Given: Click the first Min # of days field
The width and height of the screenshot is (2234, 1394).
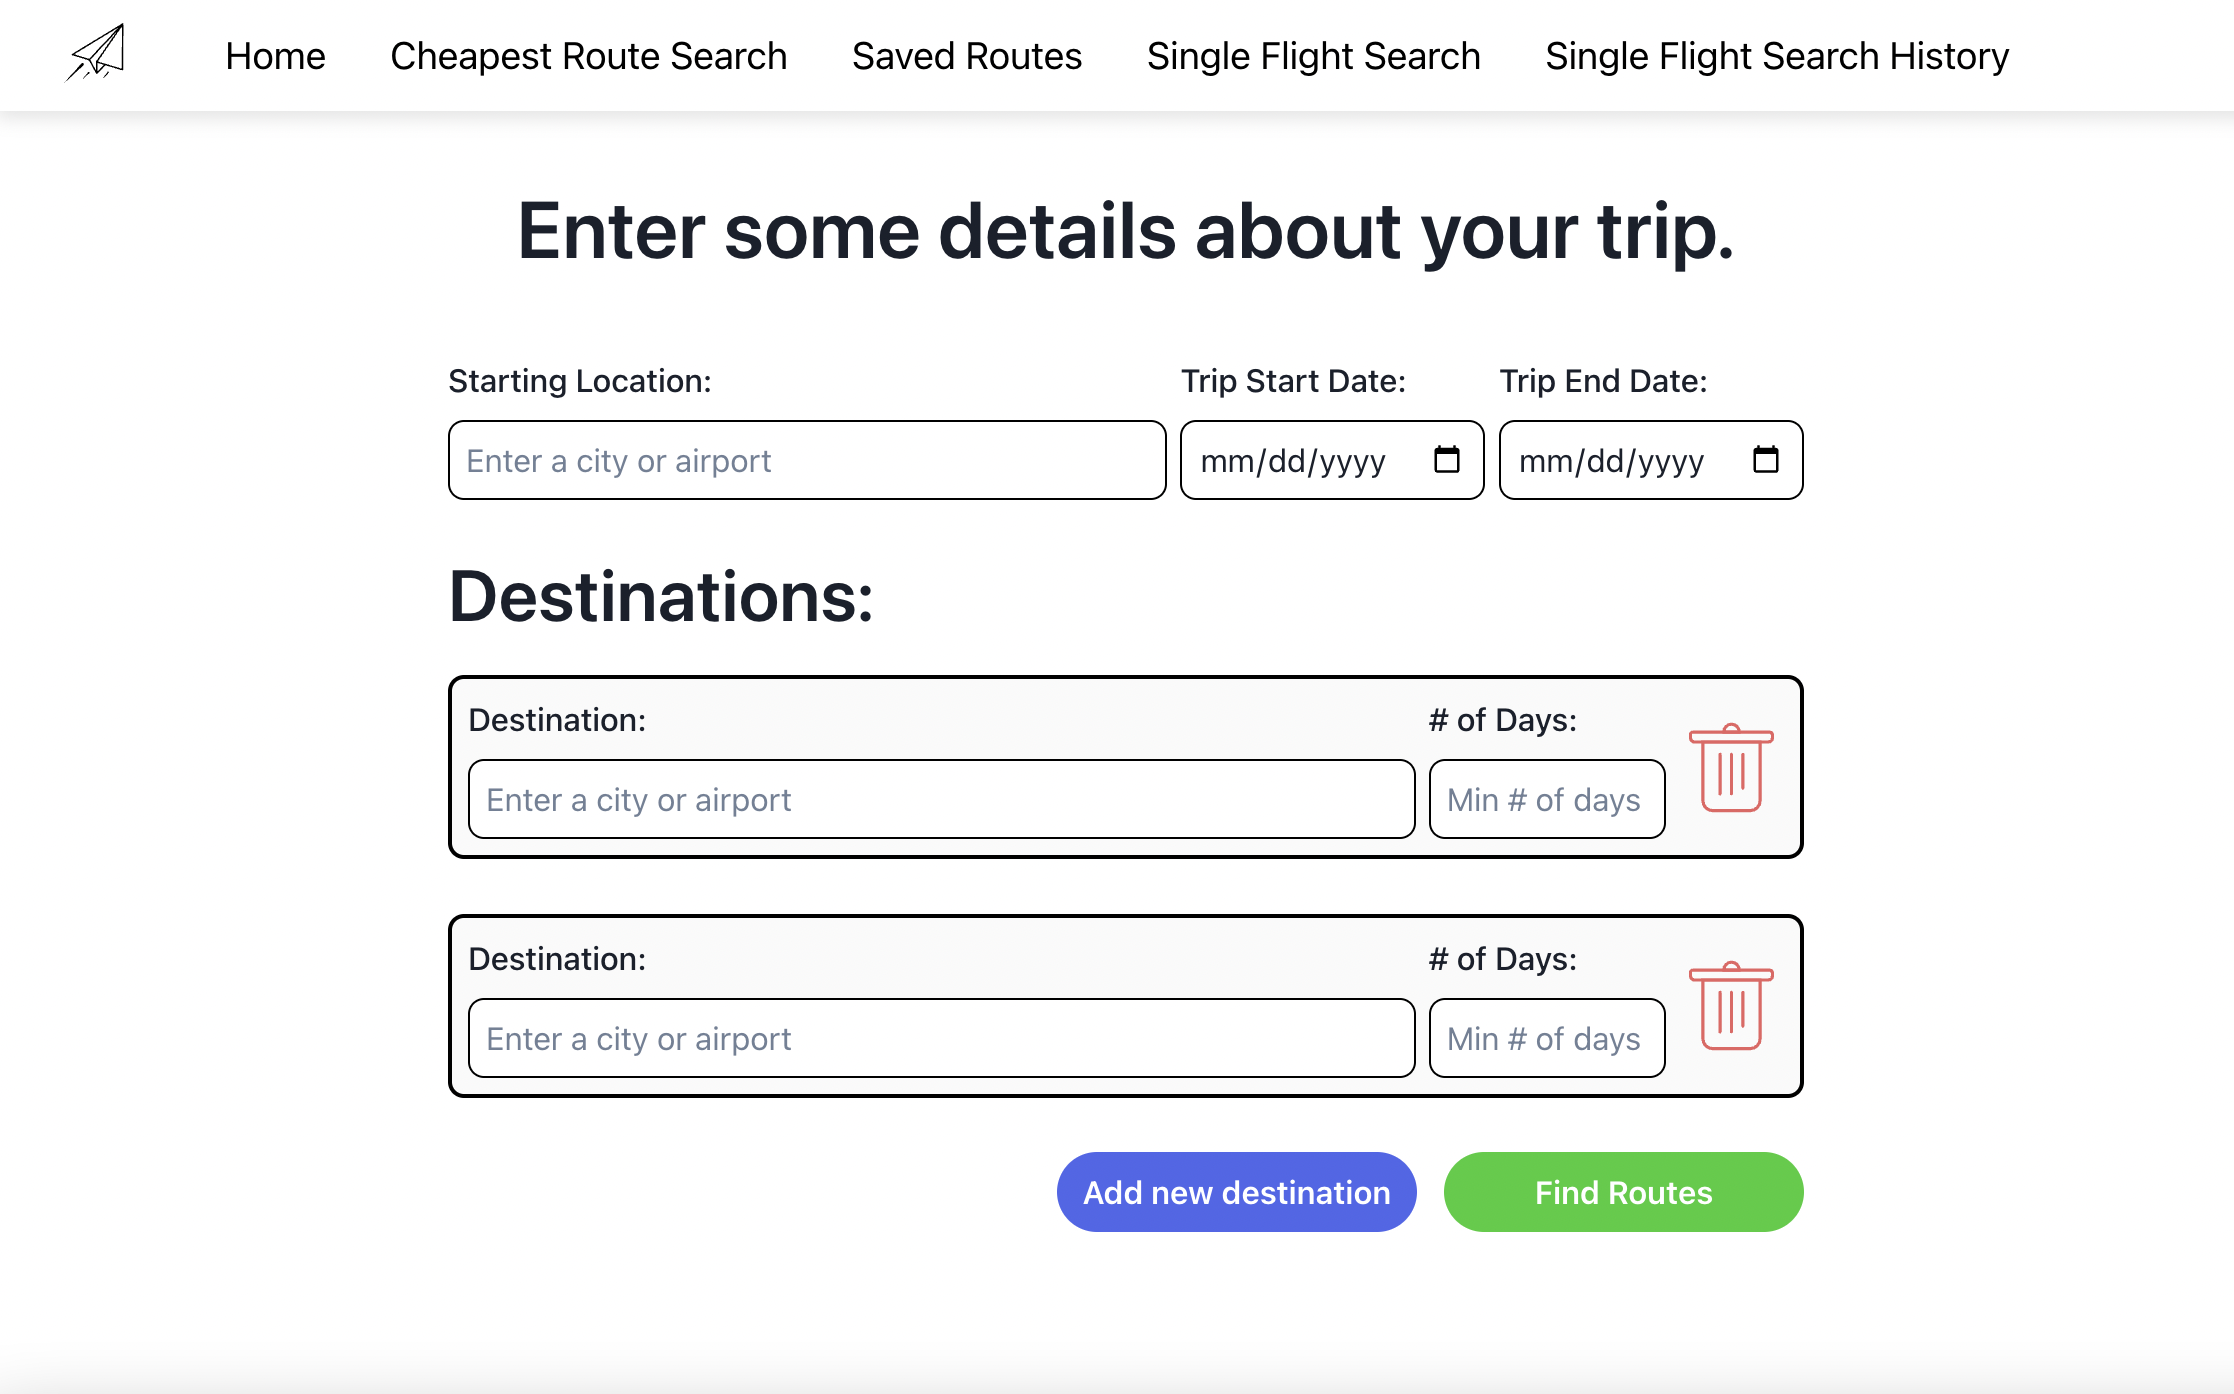Looking at the screenshot, I should pos(1546,799).
